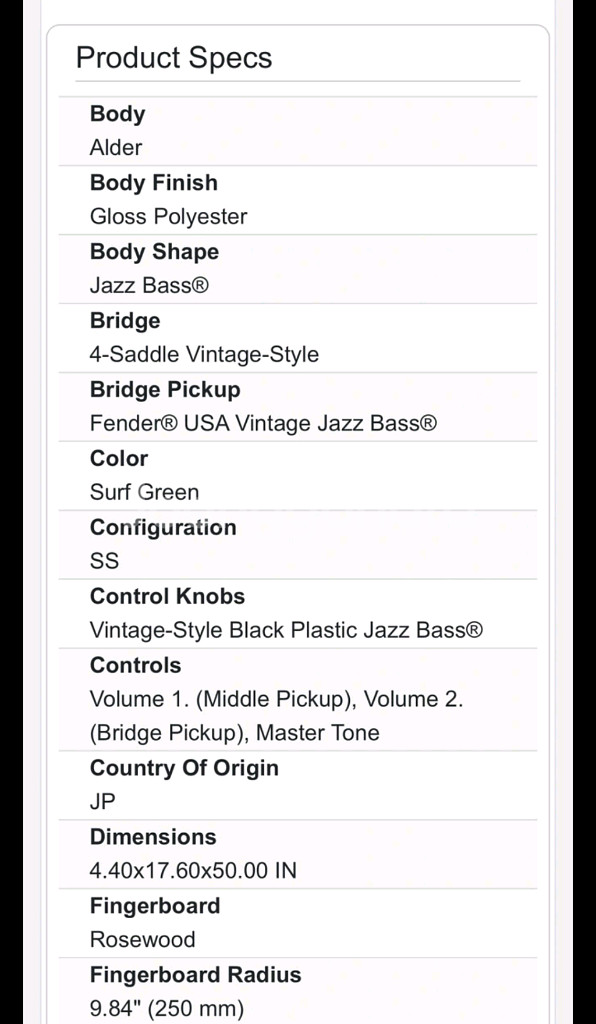Viewport: 596px width, 1024px height.
Task: Select the Control Knobs label
Action: pyautogui.click(x=167, y=596)
